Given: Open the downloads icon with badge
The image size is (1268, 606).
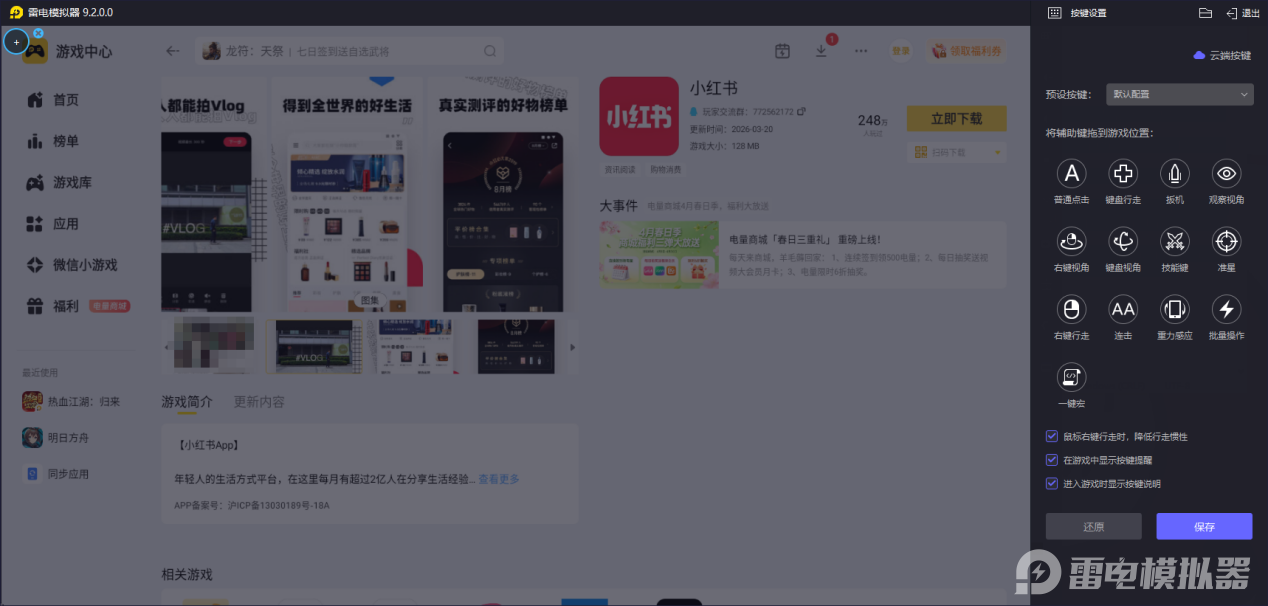Looking at the screenshot, I should click(x=822, y=51).
